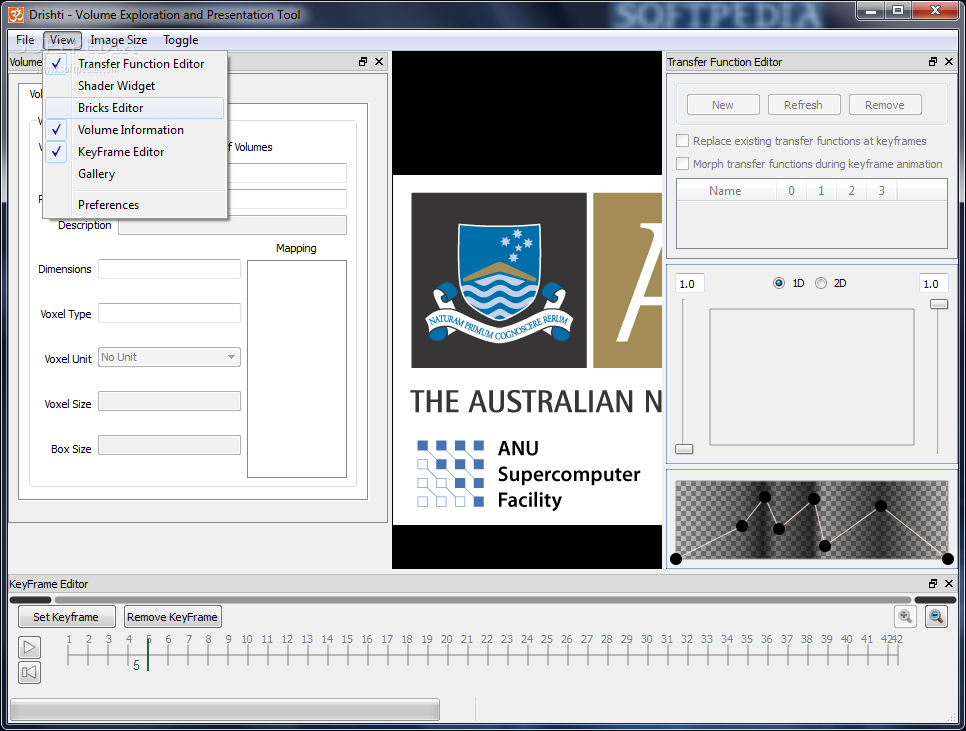Click the rightmost gradient control point
The image size is (966, 731).
[x=948, y=559]
